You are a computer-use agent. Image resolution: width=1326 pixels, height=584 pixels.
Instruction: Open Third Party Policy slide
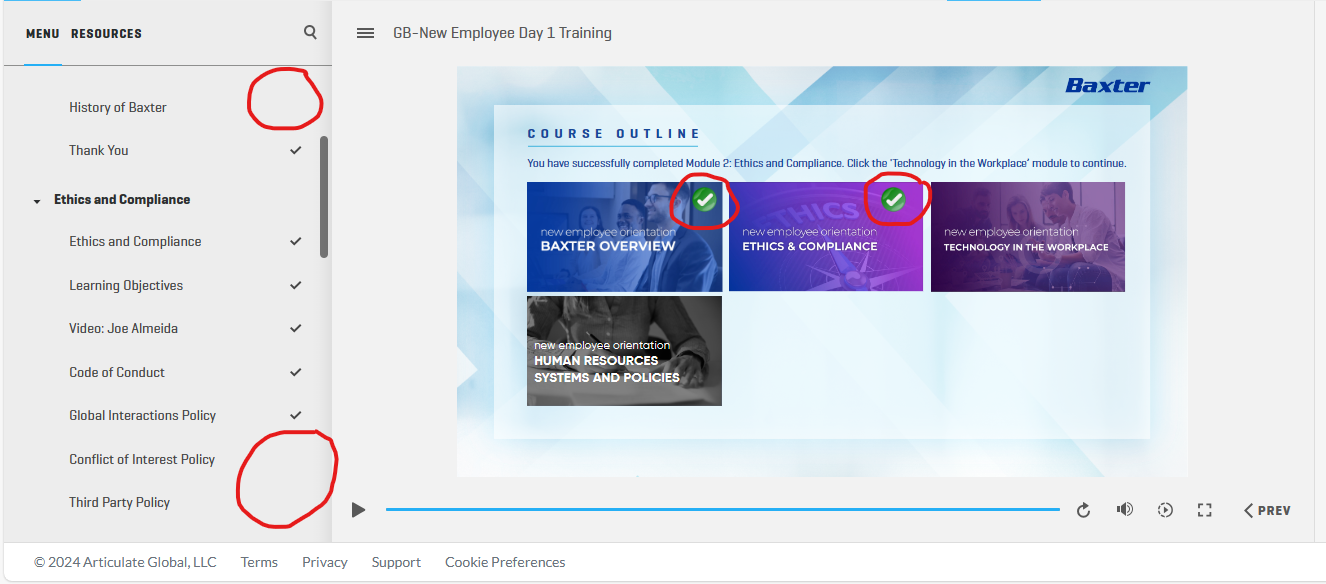point(120,502)
